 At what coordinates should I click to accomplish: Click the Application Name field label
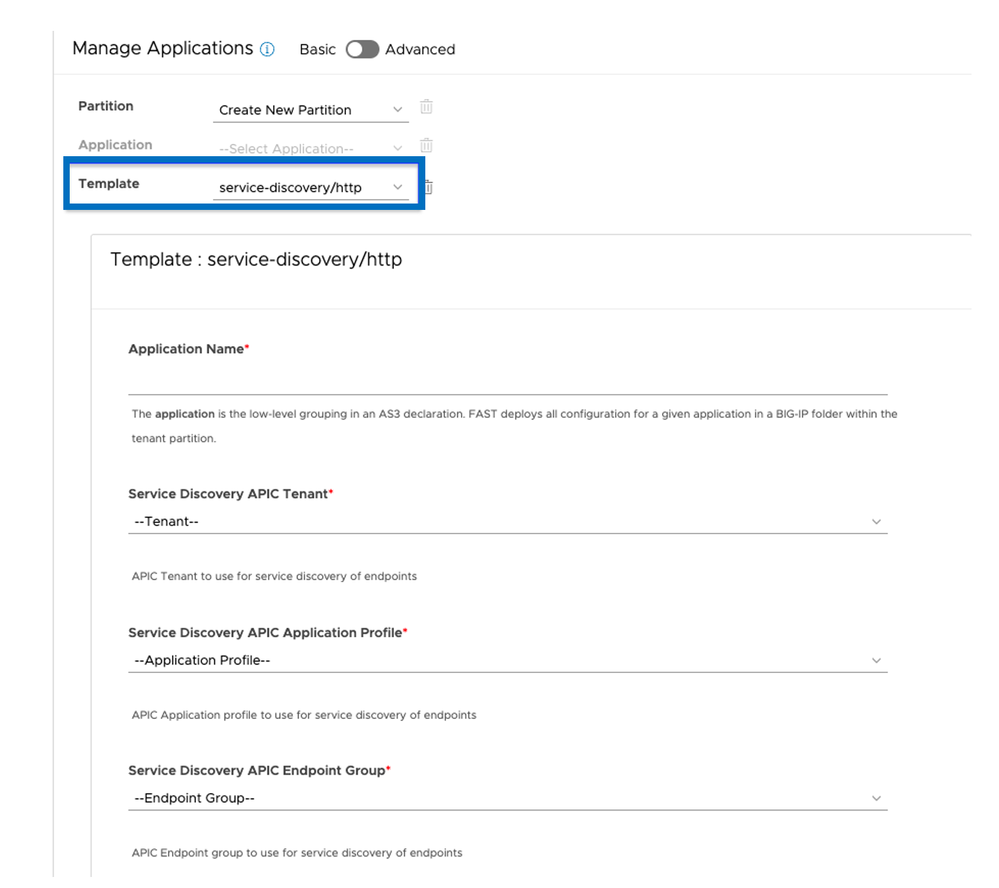pyautogui.click(x=186, y=349)
